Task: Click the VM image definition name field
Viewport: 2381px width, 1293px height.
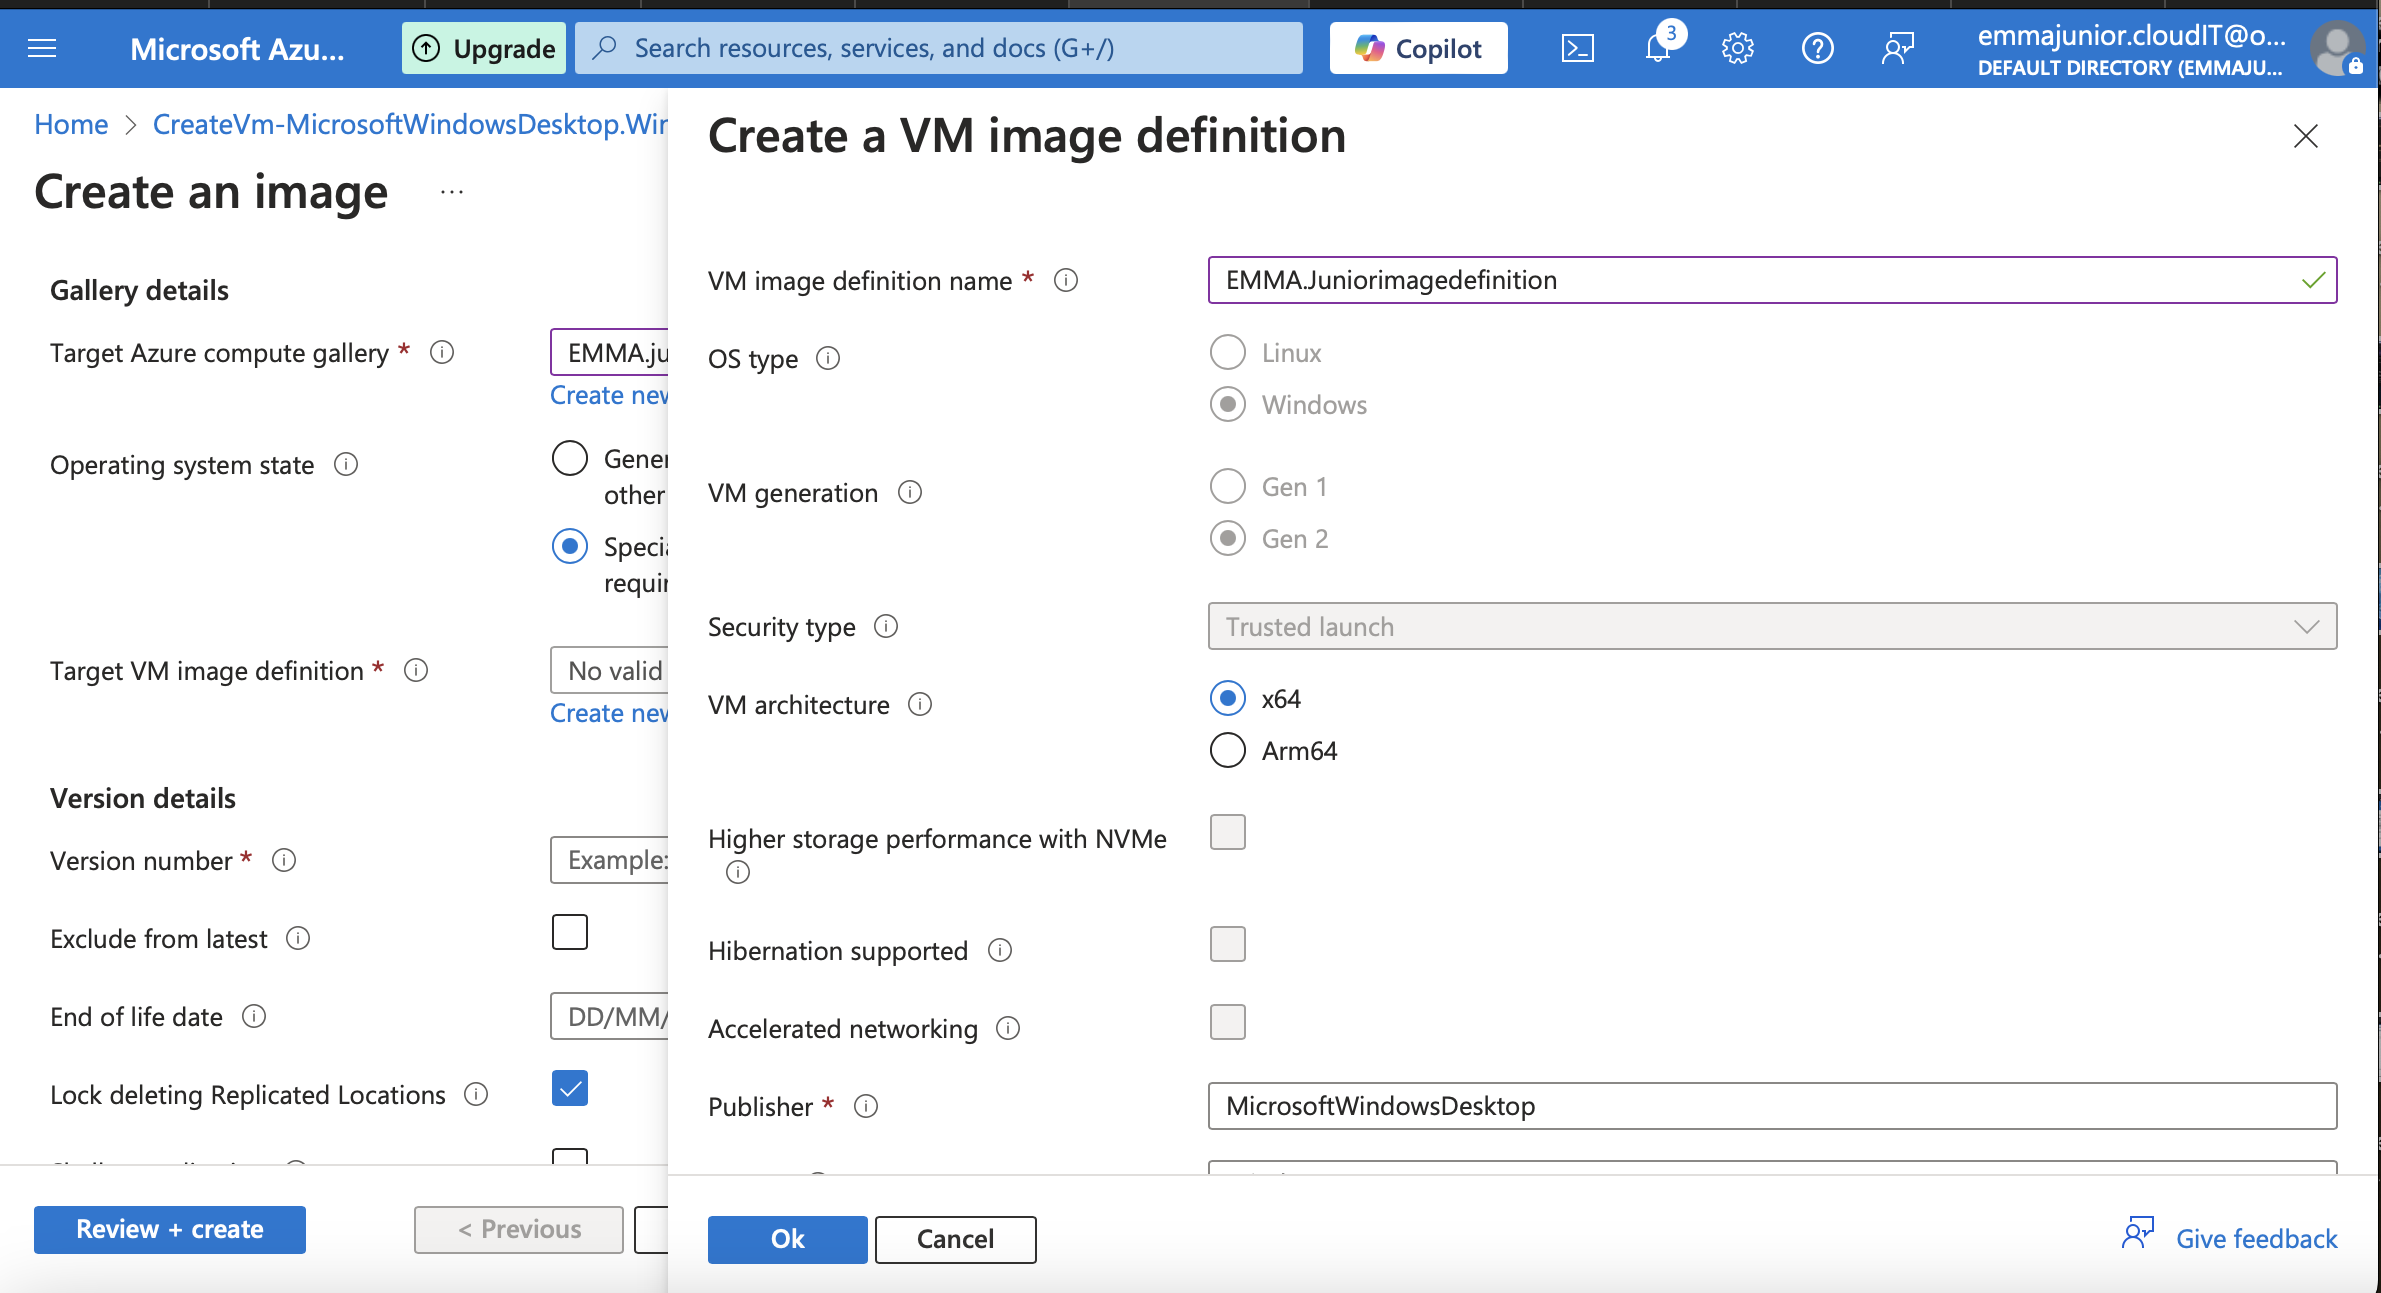Action: [1772, 280]
